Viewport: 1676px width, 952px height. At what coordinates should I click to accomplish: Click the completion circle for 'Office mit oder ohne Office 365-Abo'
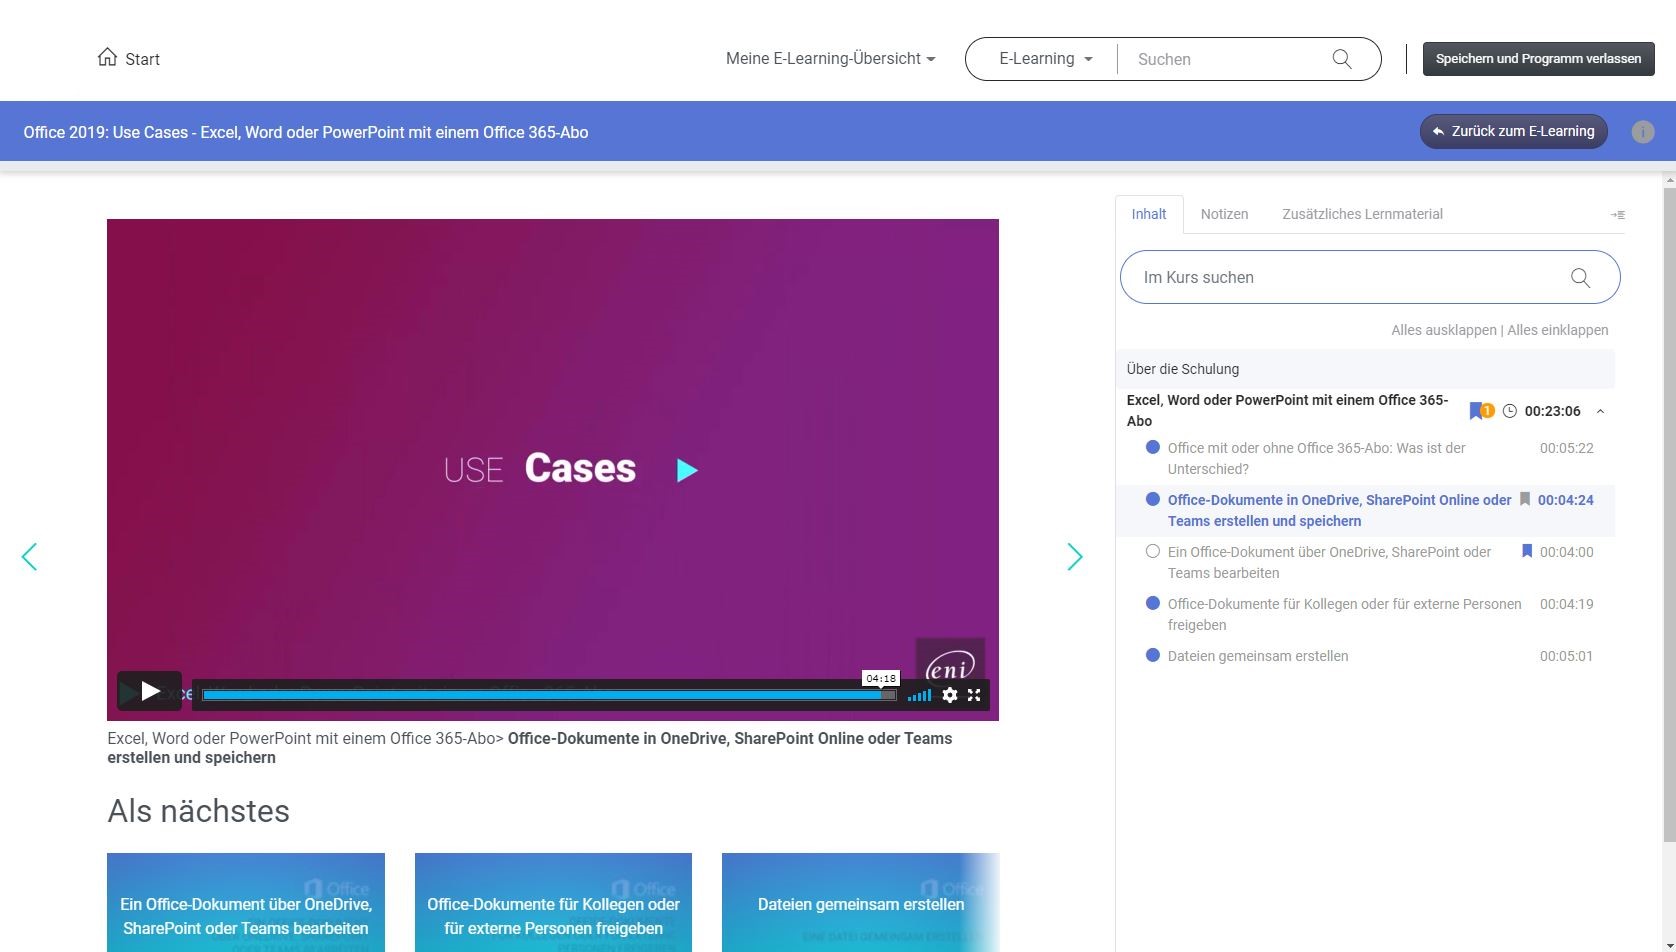click(1153, 448)
